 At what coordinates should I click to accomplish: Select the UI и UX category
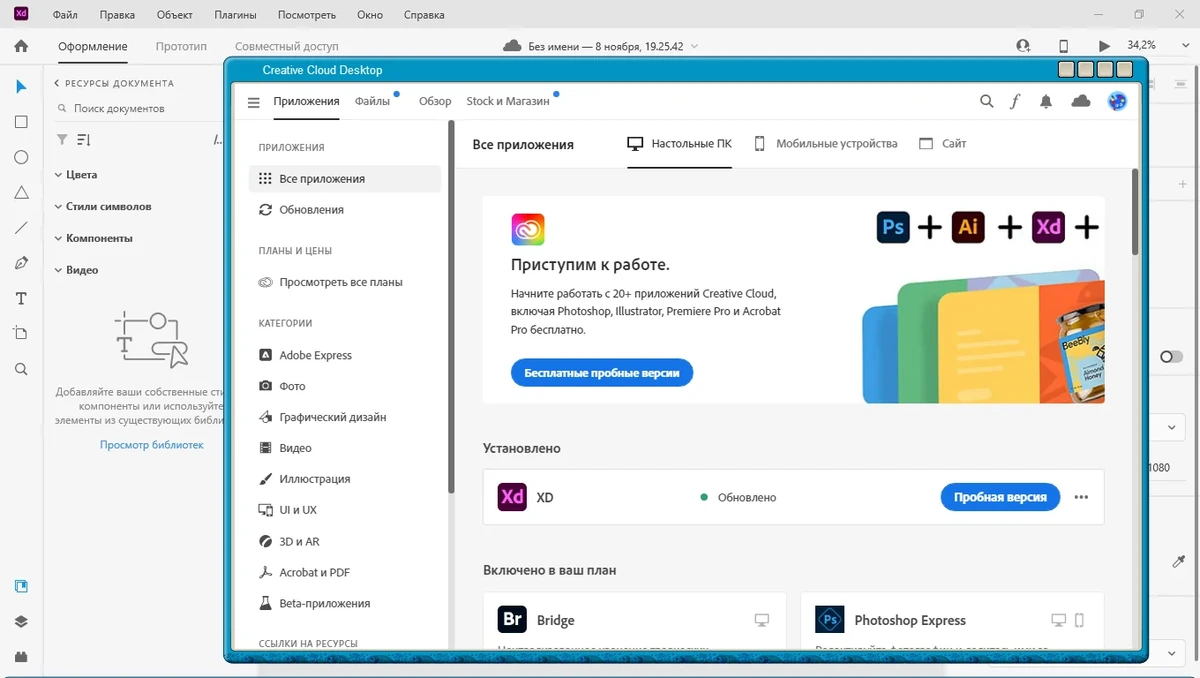tap(345, 510)
